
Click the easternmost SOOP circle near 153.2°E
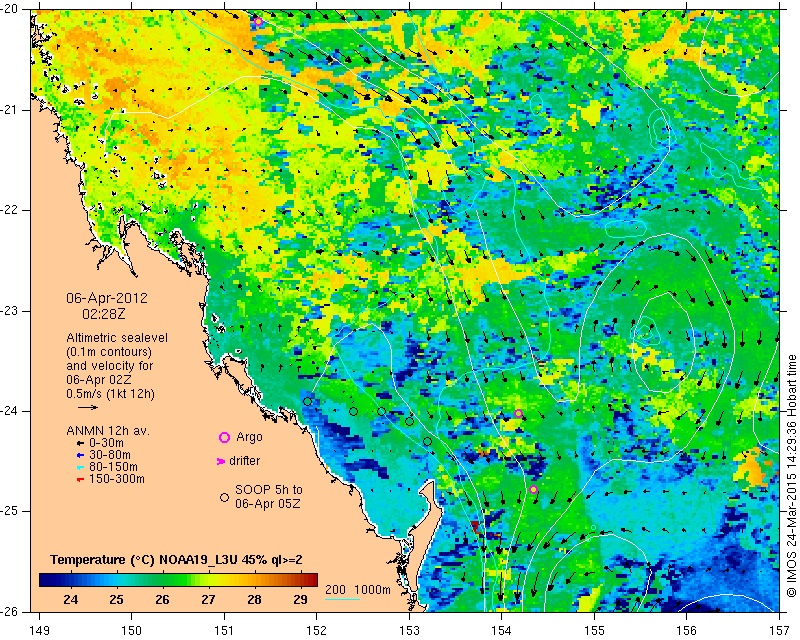coord(428,441)
